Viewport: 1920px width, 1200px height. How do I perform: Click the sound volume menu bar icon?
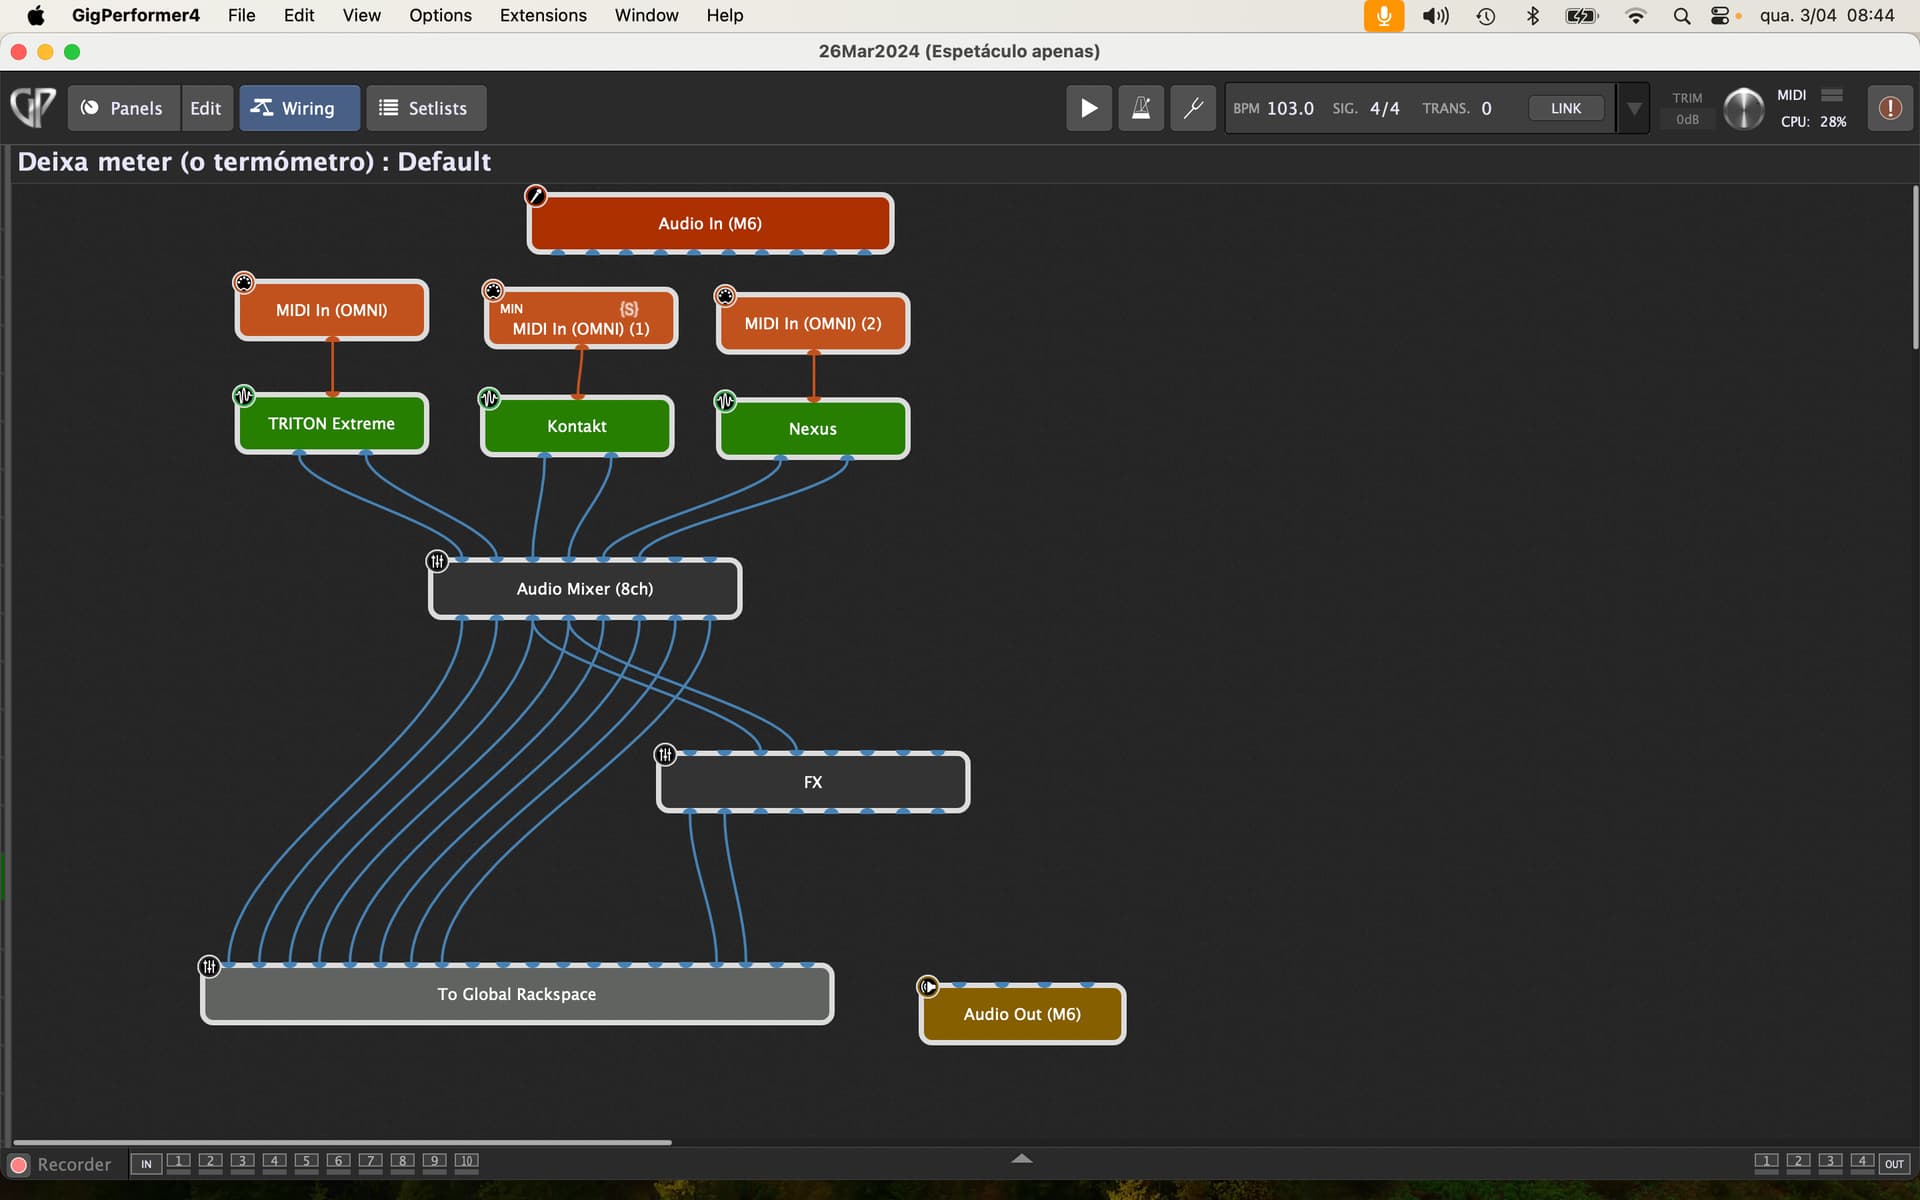tap(1436, 16)
